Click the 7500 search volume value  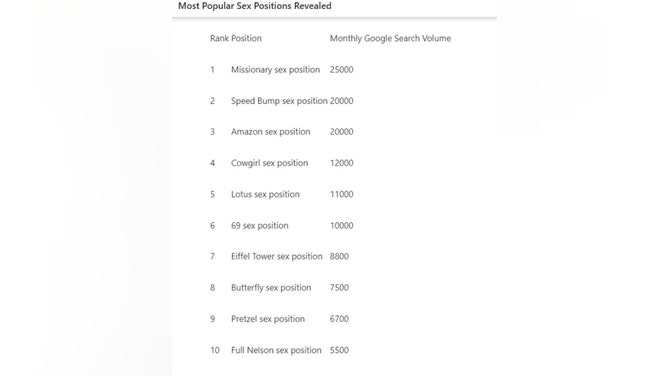(x=339, y=288)
